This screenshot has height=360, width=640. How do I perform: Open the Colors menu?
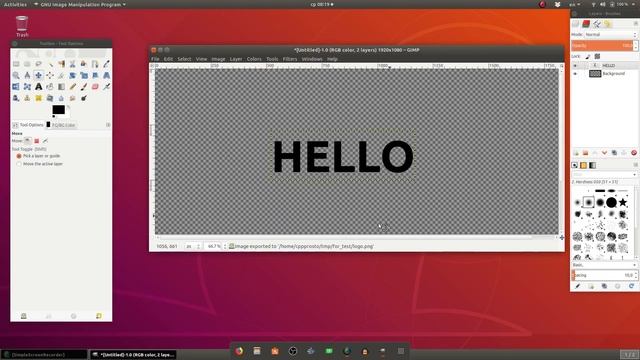point(254,59)
